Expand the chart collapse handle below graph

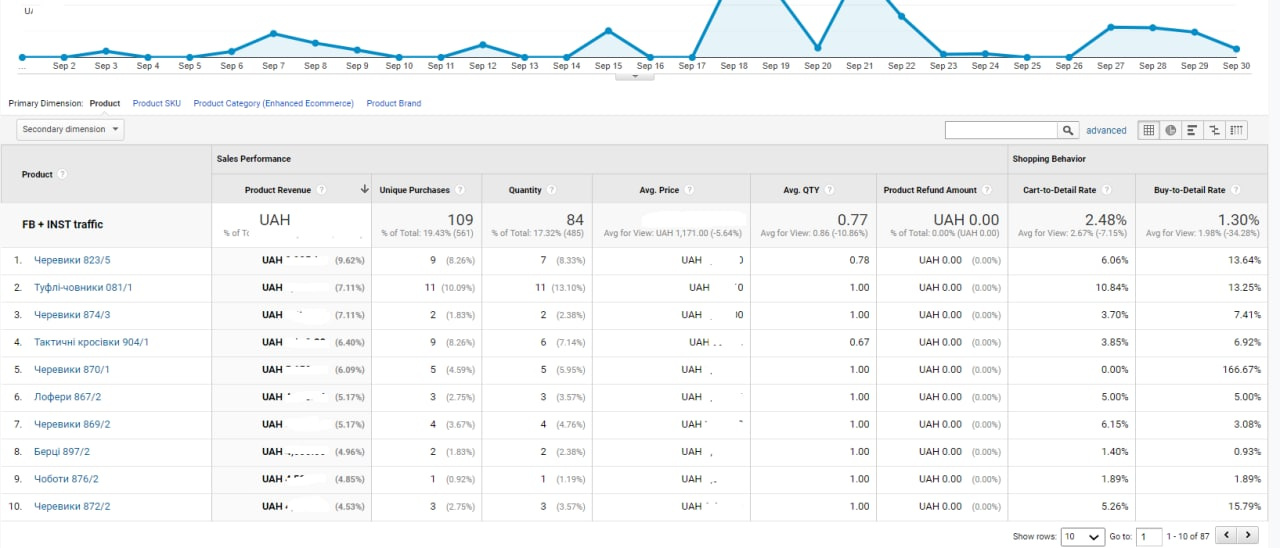(634, 76)
